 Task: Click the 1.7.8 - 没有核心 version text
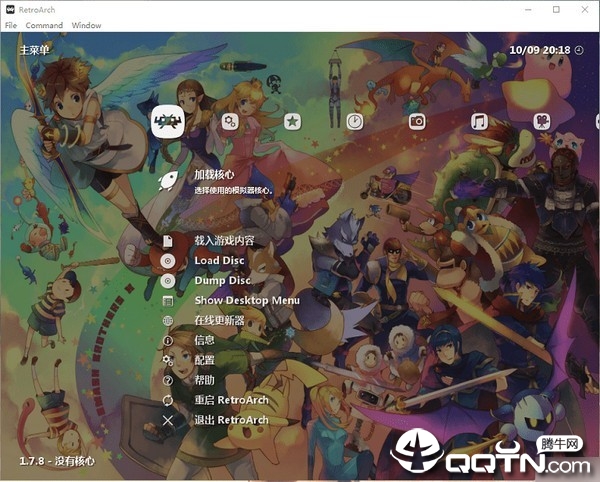tap(57, 461)
